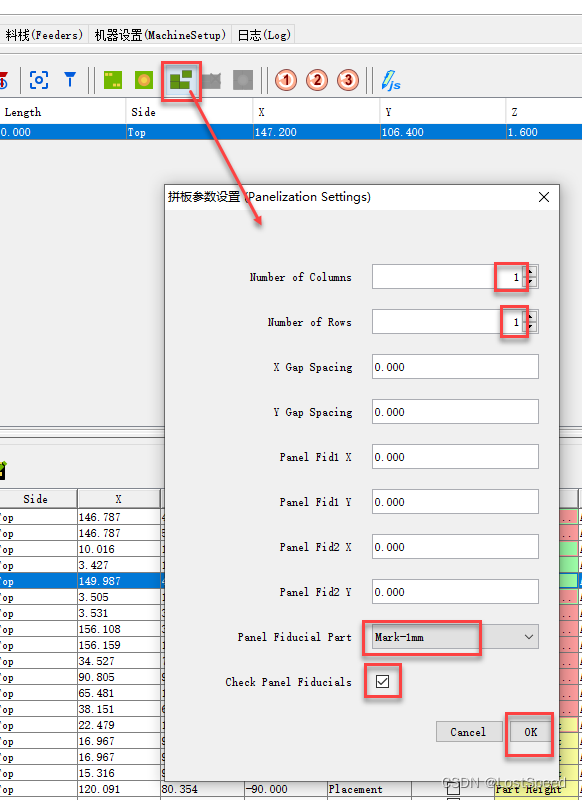Select placement cell 80.354
The width and height of the screenshot is (582, 800).
(202, 789)
